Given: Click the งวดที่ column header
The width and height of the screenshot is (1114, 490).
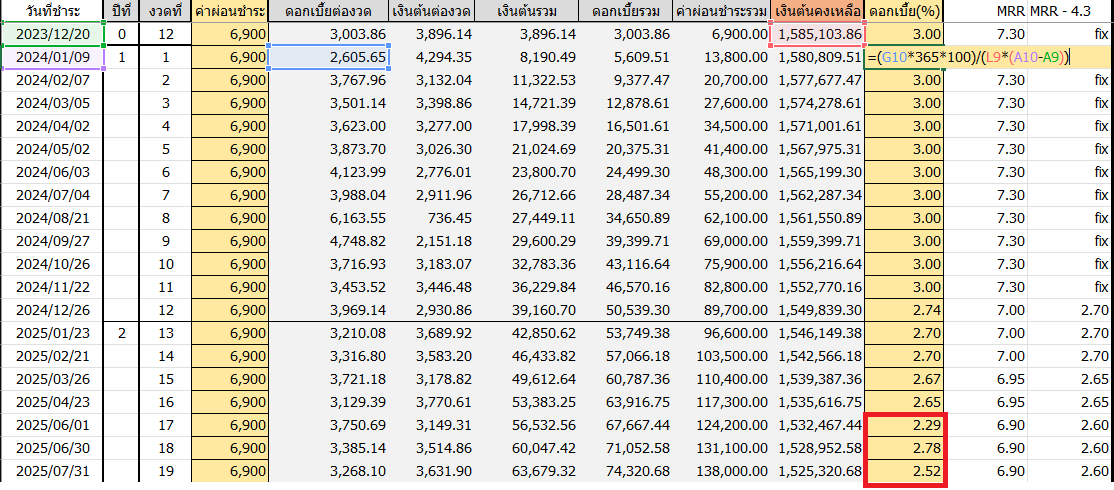Looking at the screenshot, I should point(165,11).
